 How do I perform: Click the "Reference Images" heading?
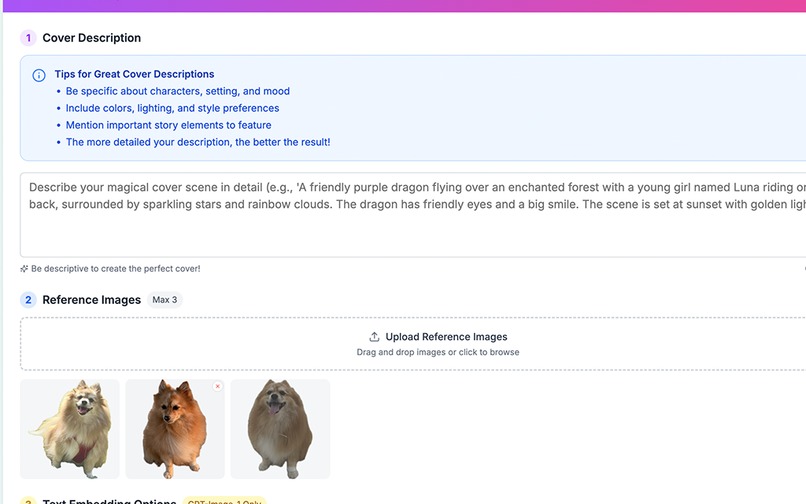(91, 300)
